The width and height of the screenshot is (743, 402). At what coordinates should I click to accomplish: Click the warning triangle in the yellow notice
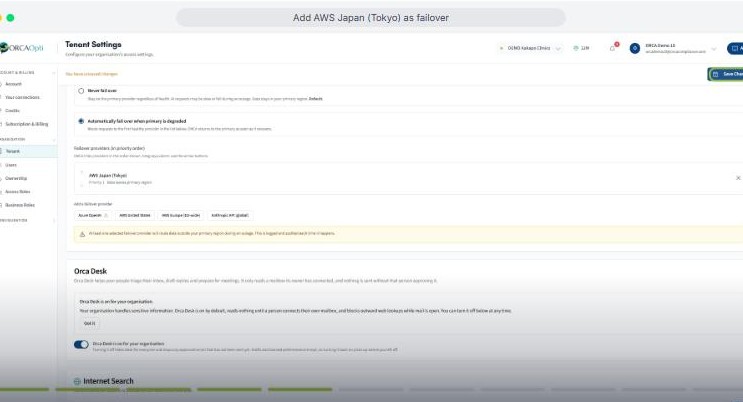click(82, 234)
